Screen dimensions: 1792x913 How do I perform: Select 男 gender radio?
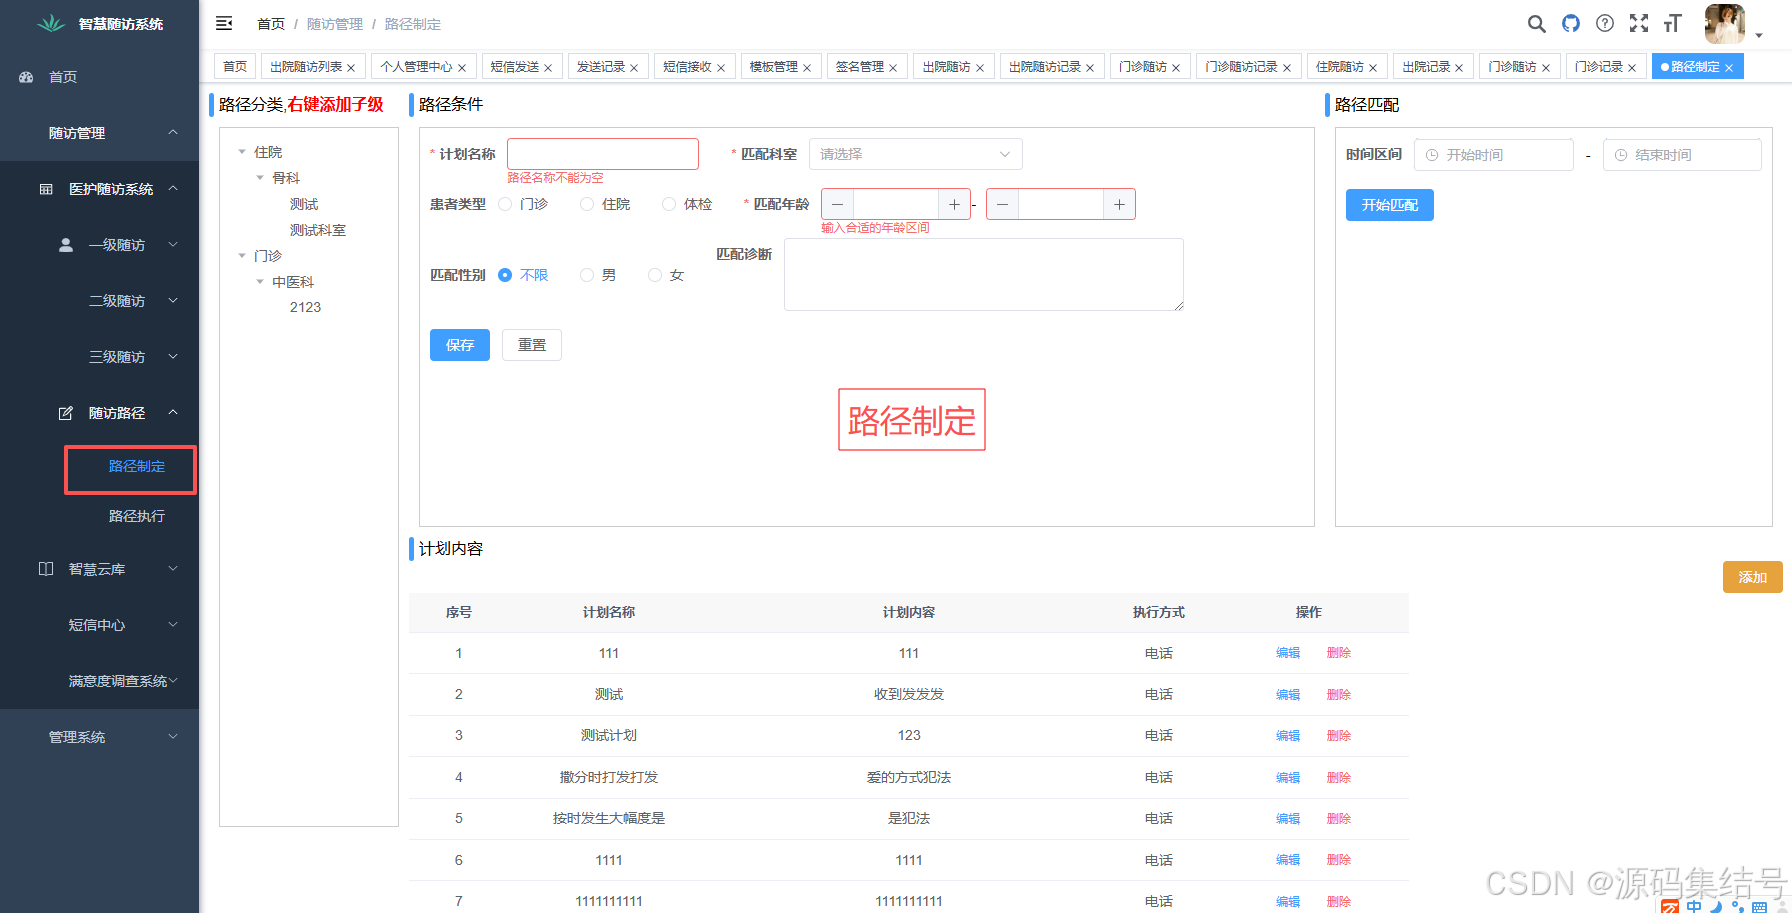click(587, 275)
